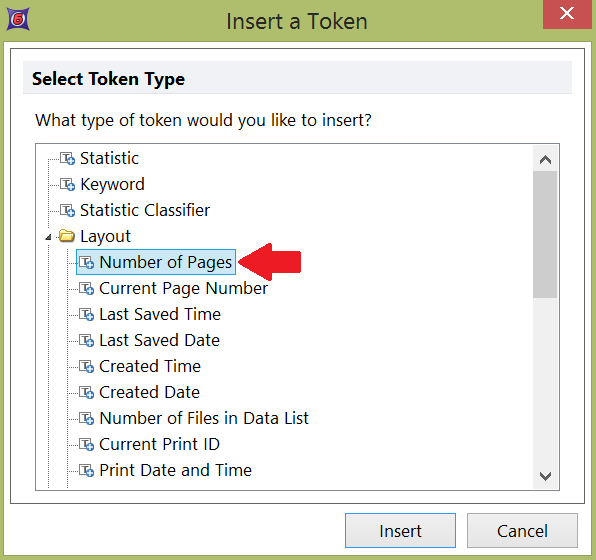Click the token icon beside Statistic Classifier
Screen dimensions: 596x560
tap(67, 210)
